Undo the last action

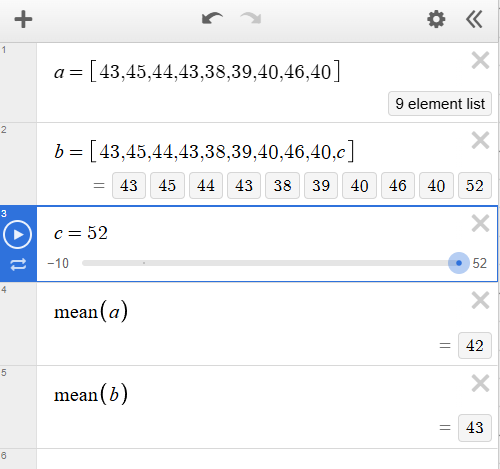click(x=212, y=19)
